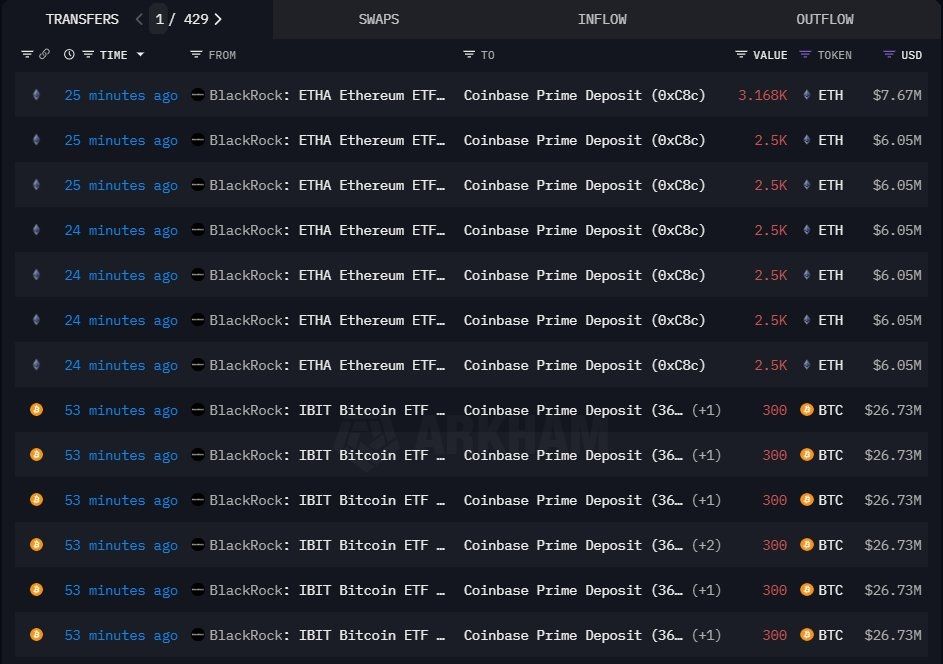Open Coinbase Prime Deposit (0xC8c) in first row

(x=584, y=95)
